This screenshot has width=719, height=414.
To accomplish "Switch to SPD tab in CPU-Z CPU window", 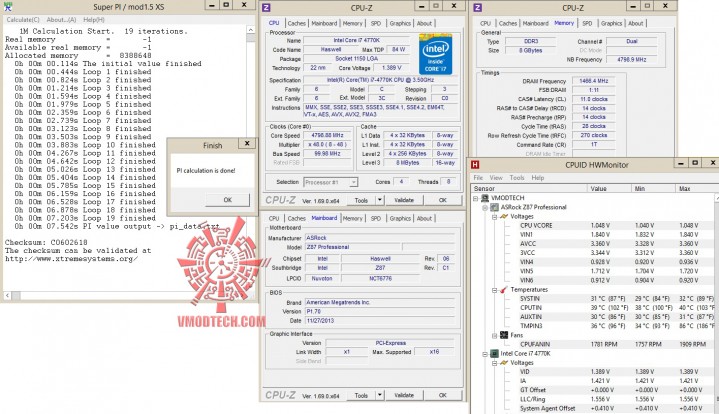I will 376,23.
